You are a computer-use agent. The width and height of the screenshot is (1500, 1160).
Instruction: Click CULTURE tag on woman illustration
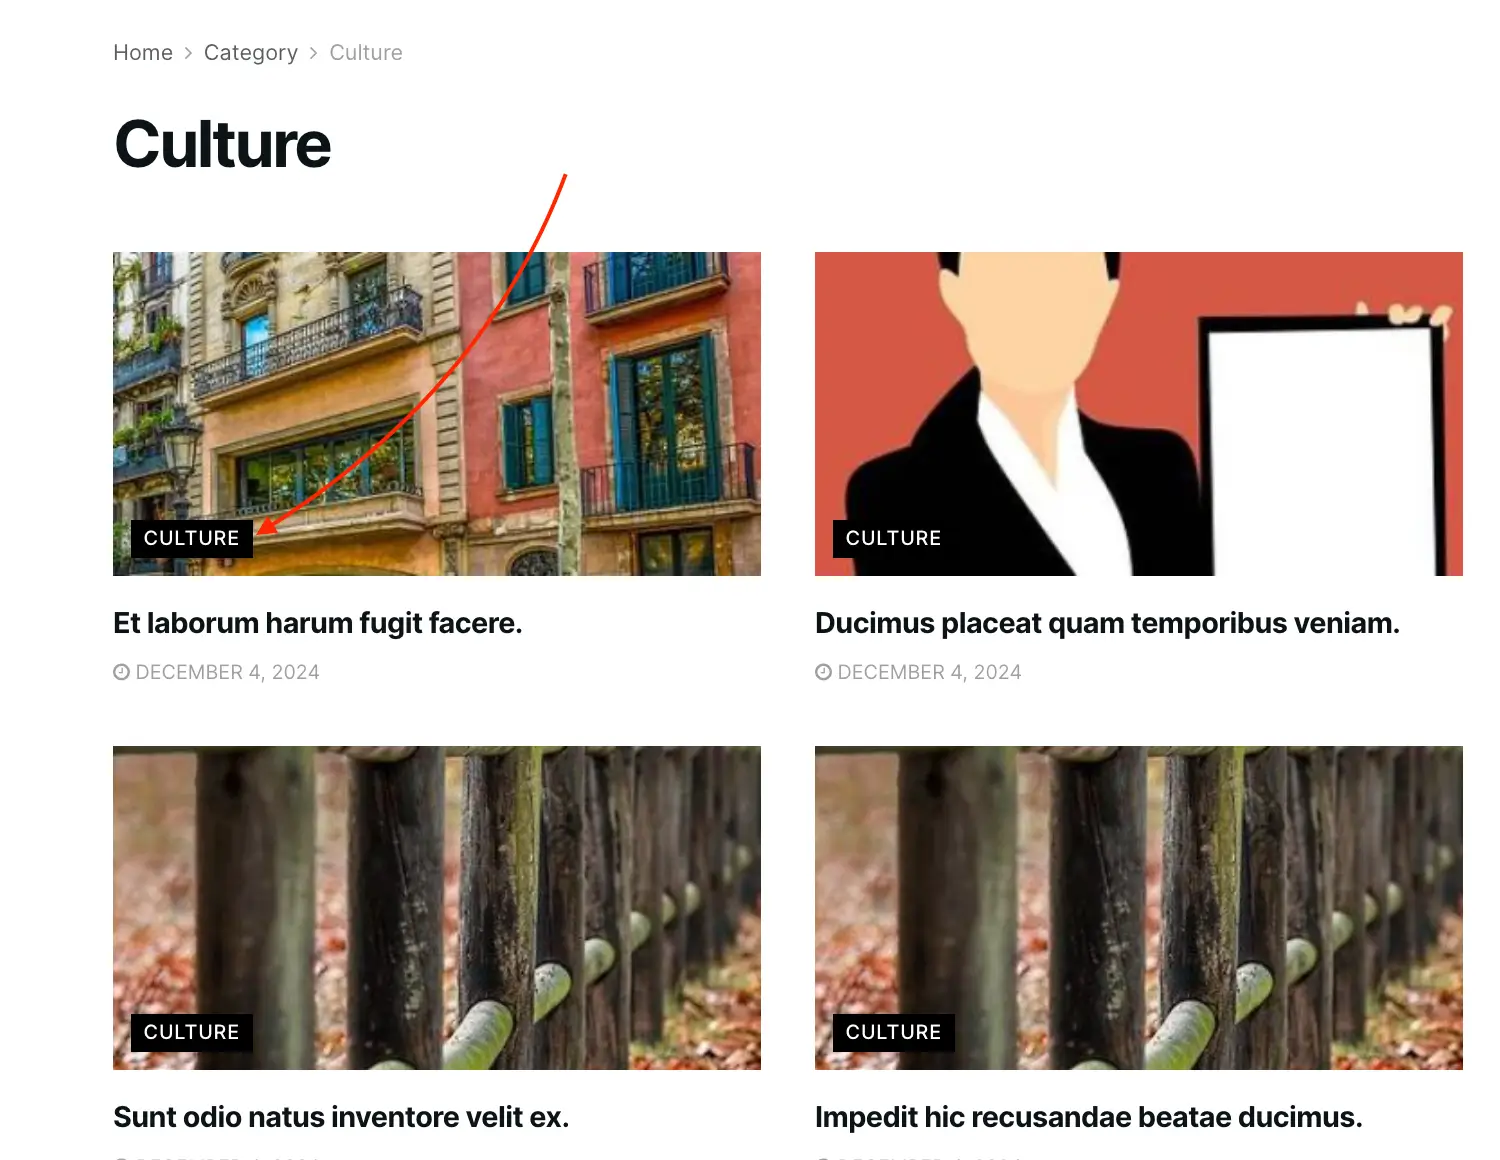[x=894, y=538]
